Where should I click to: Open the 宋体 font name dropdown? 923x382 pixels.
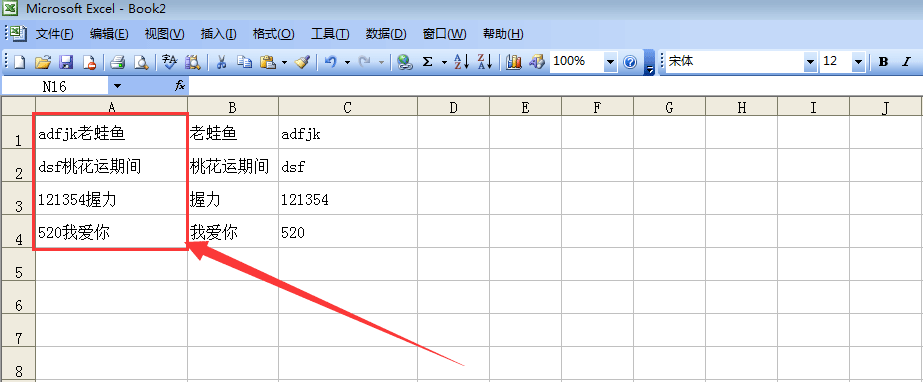pyautogui.click(x=811, y=62)
